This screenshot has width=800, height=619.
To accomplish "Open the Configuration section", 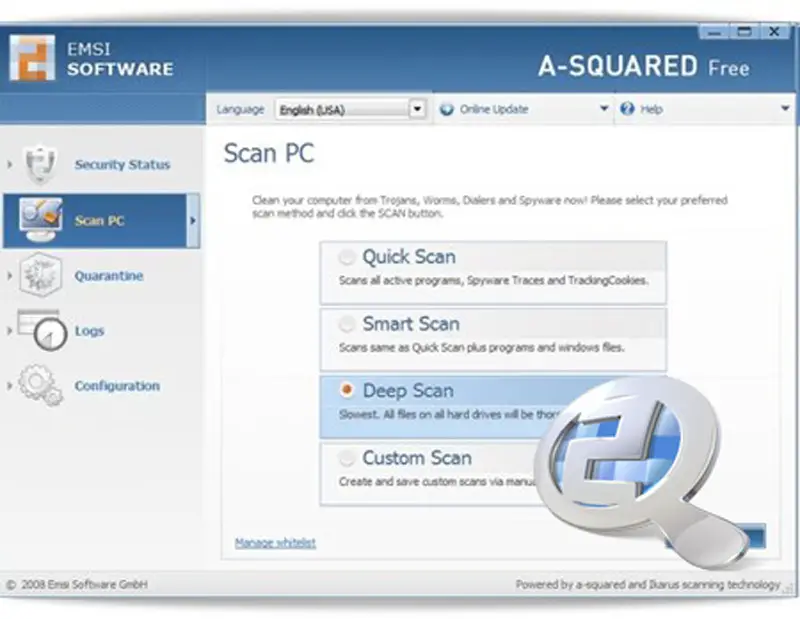I will pyautogui.click(x=117, y=386).
